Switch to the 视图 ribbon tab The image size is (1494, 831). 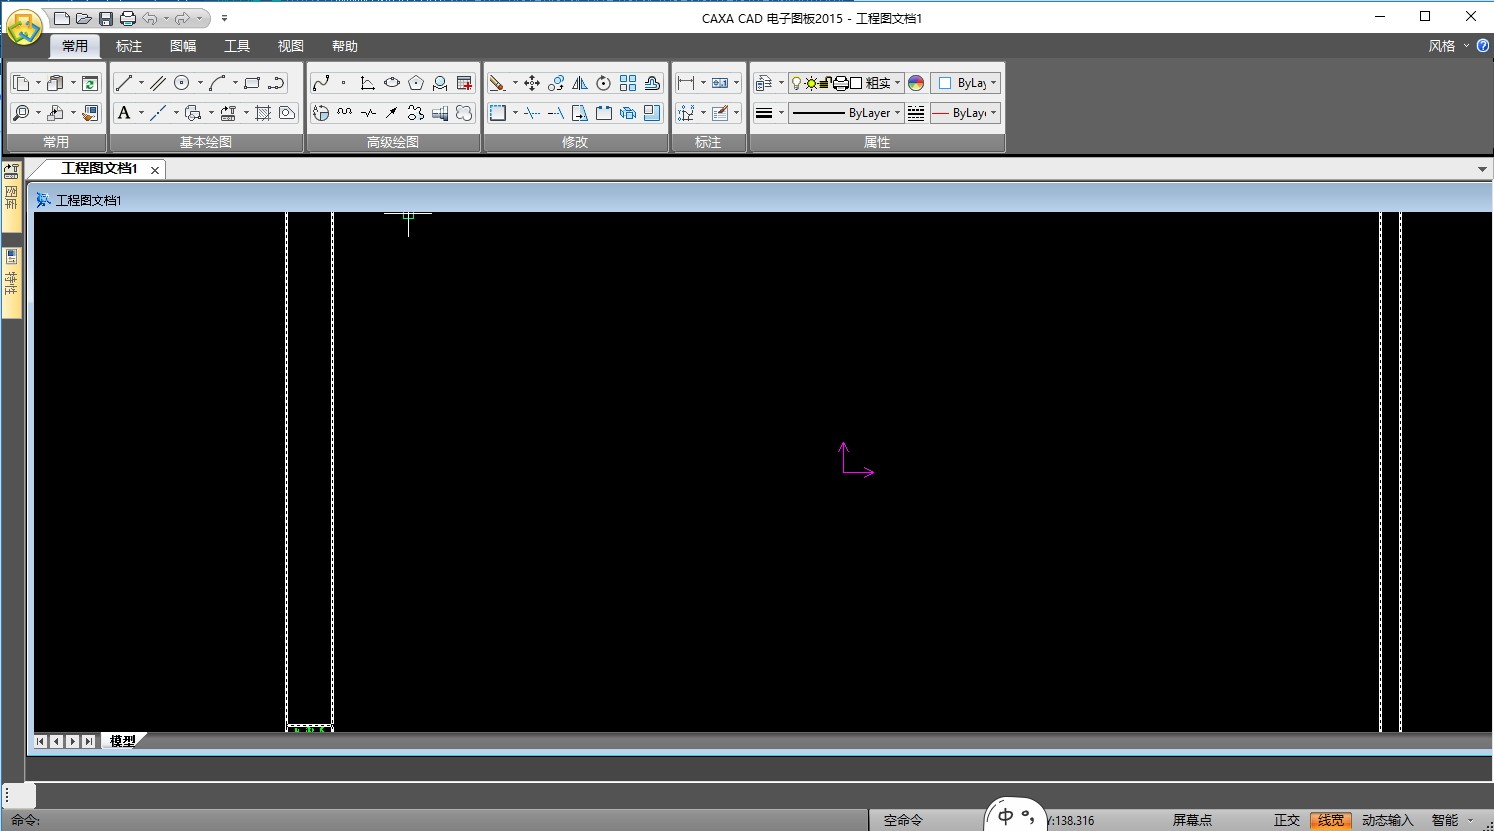click(x=291, y=46)
